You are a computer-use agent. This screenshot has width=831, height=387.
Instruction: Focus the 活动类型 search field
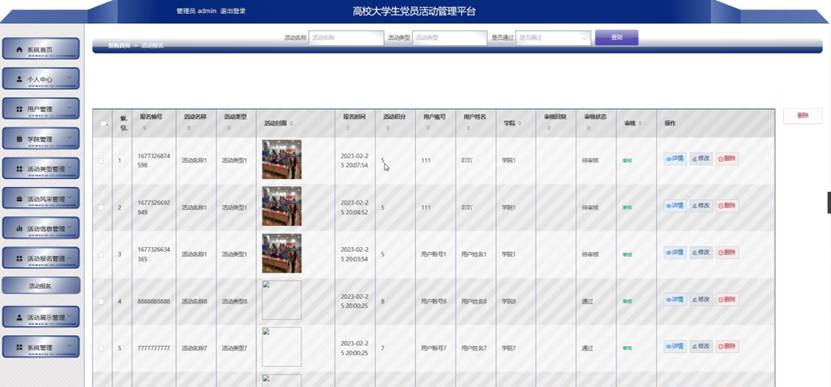click(449, 38)
